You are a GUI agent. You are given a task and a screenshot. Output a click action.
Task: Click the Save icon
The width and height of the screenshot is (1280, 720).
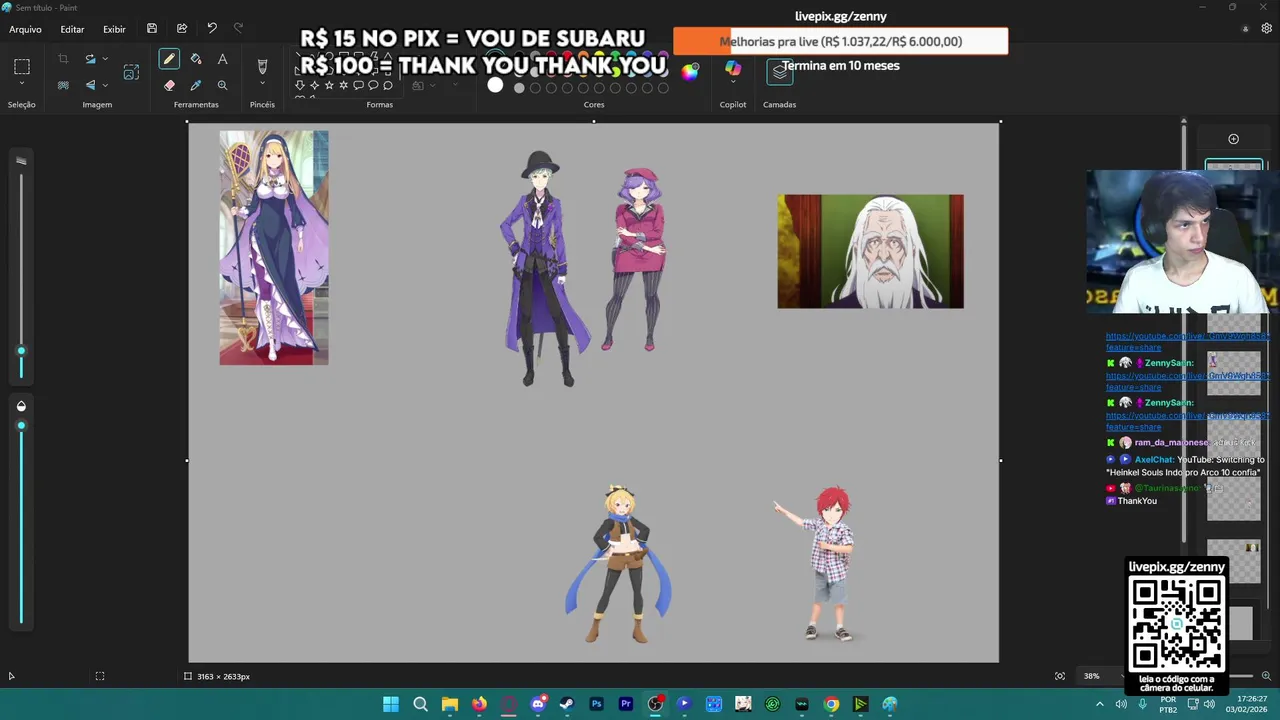click(x=152, y=29)
